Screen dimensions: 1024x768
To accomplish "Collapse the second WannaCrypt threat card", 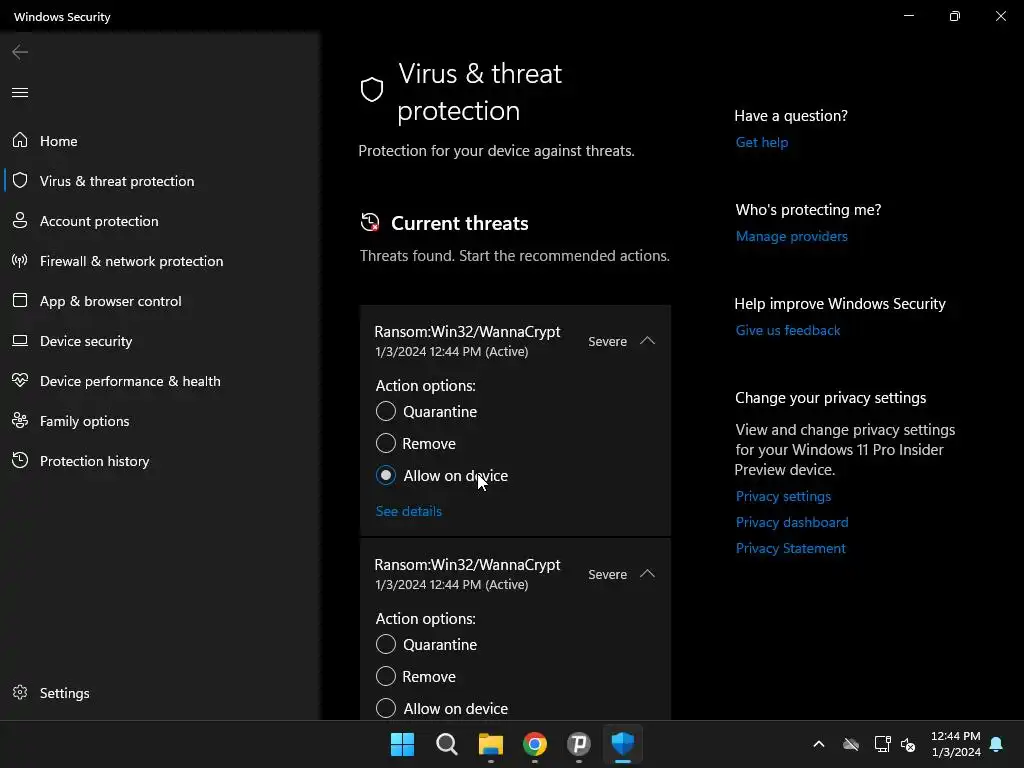I will (x=647, y=574).
